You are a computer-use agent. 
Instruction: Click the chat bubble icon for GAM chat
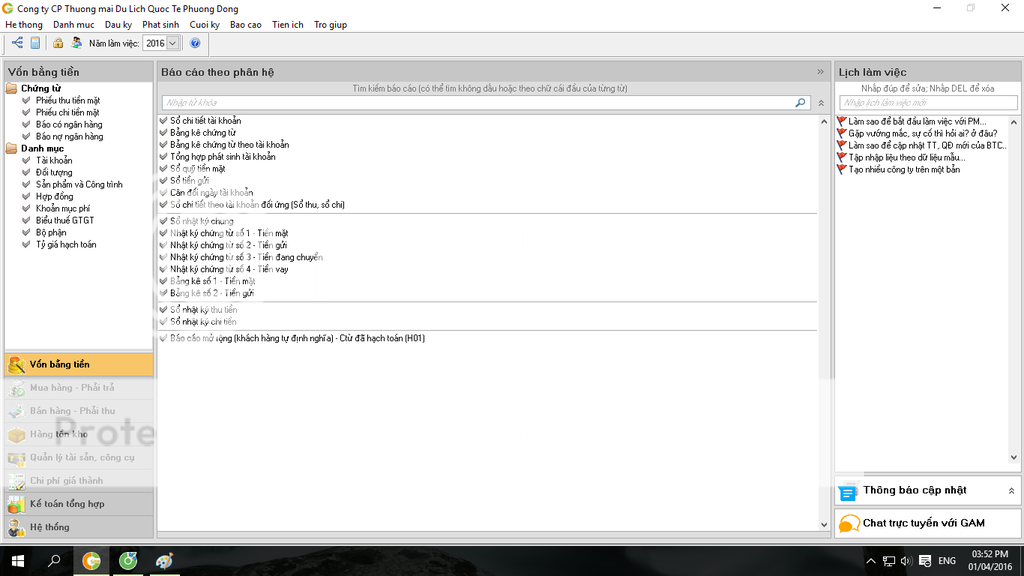(849, 523)
